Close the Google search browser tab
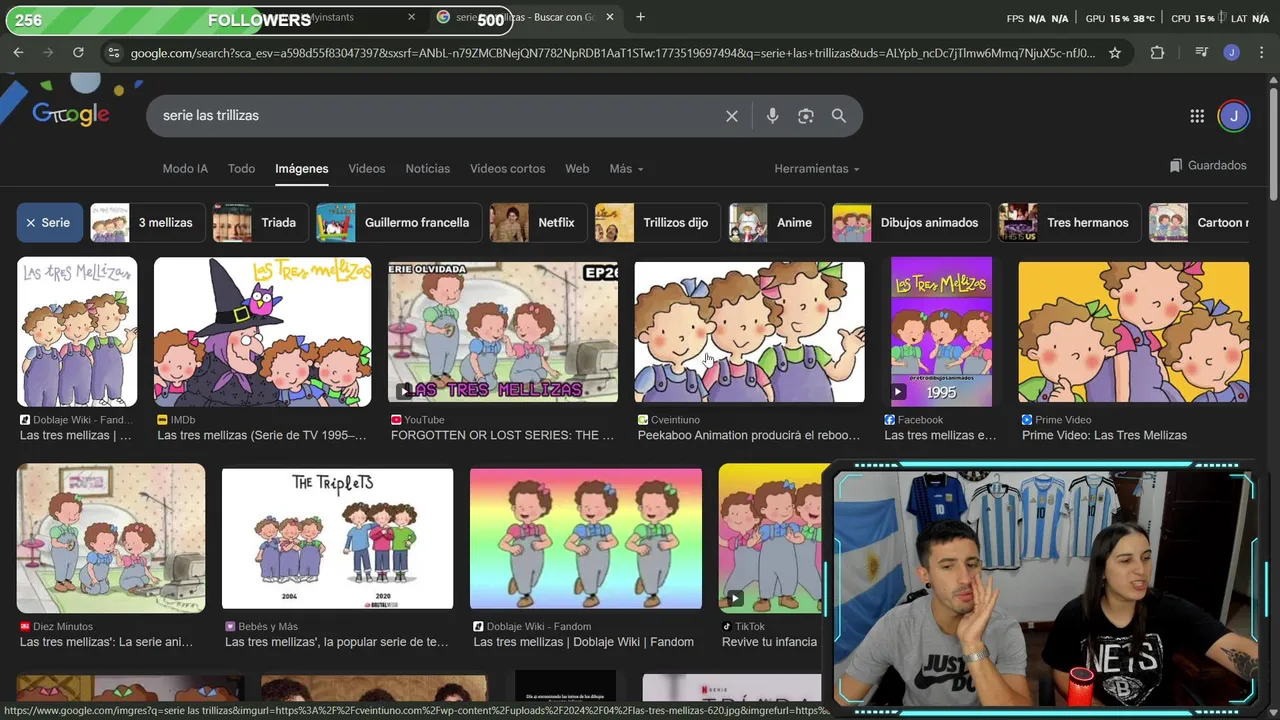The height and width of the screenshot is (720, 1280). point(610,17)
